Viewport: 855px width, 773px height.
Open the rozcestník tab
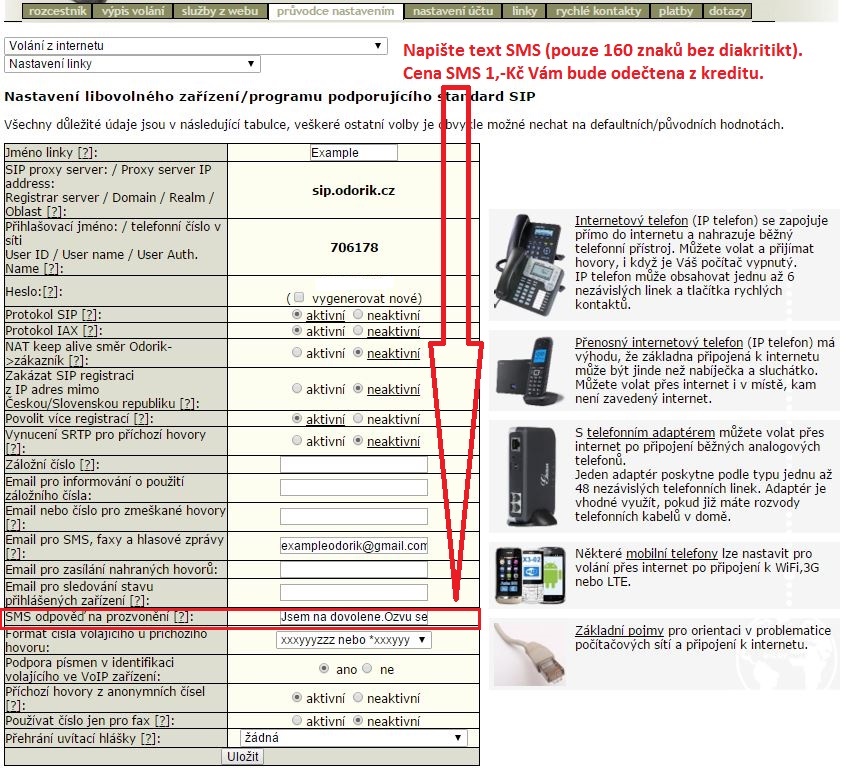(x=57, y=11)
